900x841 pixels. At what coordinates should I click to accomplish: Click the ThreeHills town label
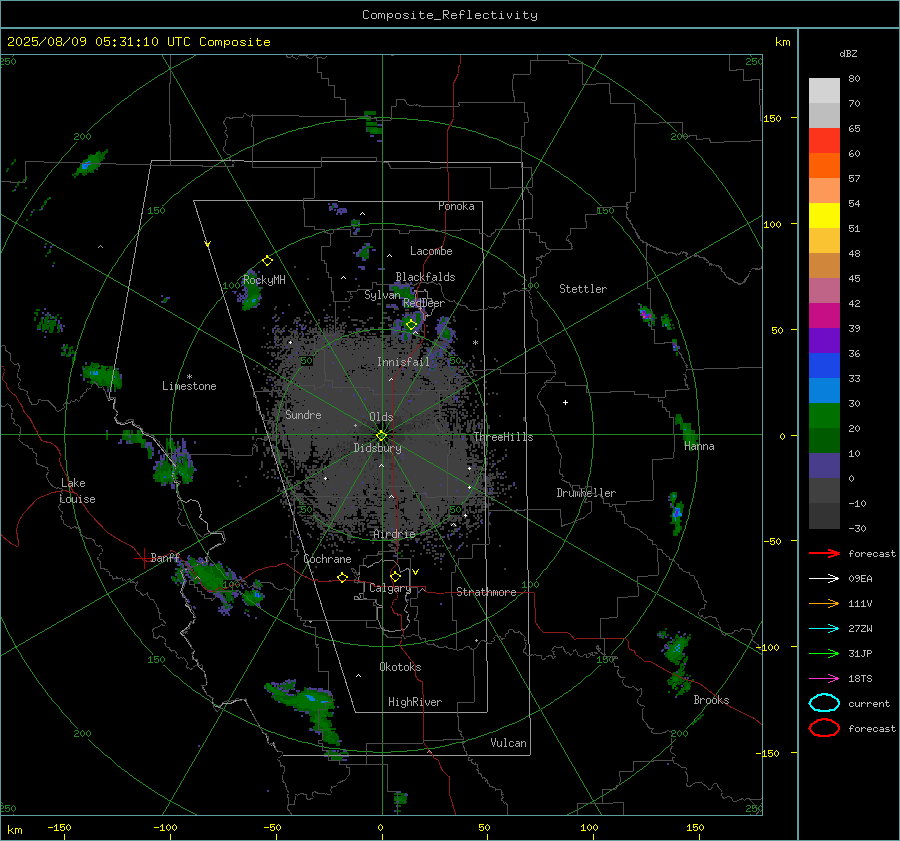point(503,437)
